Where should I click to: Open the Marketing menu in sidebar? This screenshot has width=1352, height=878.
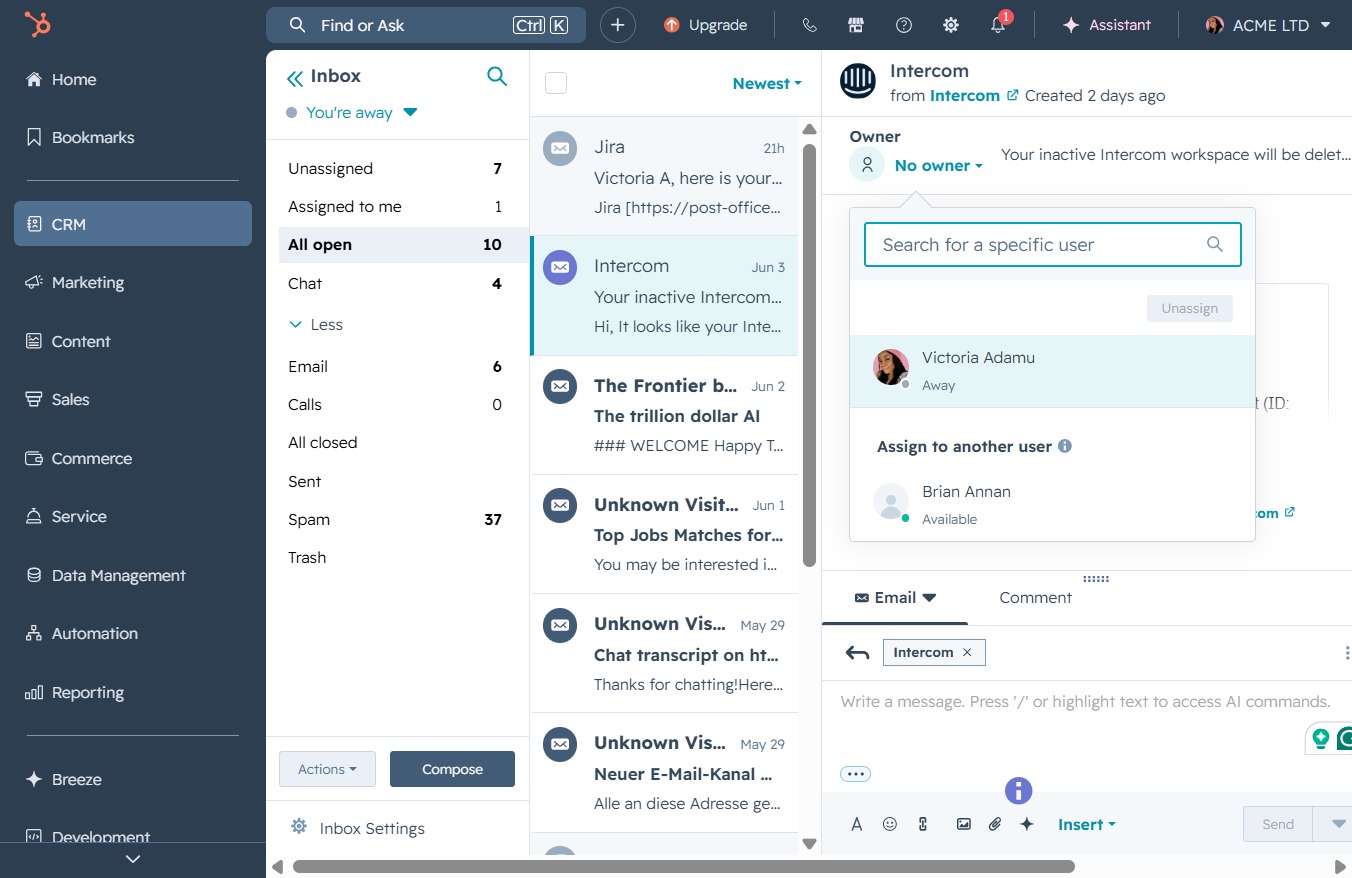[133, 283]
